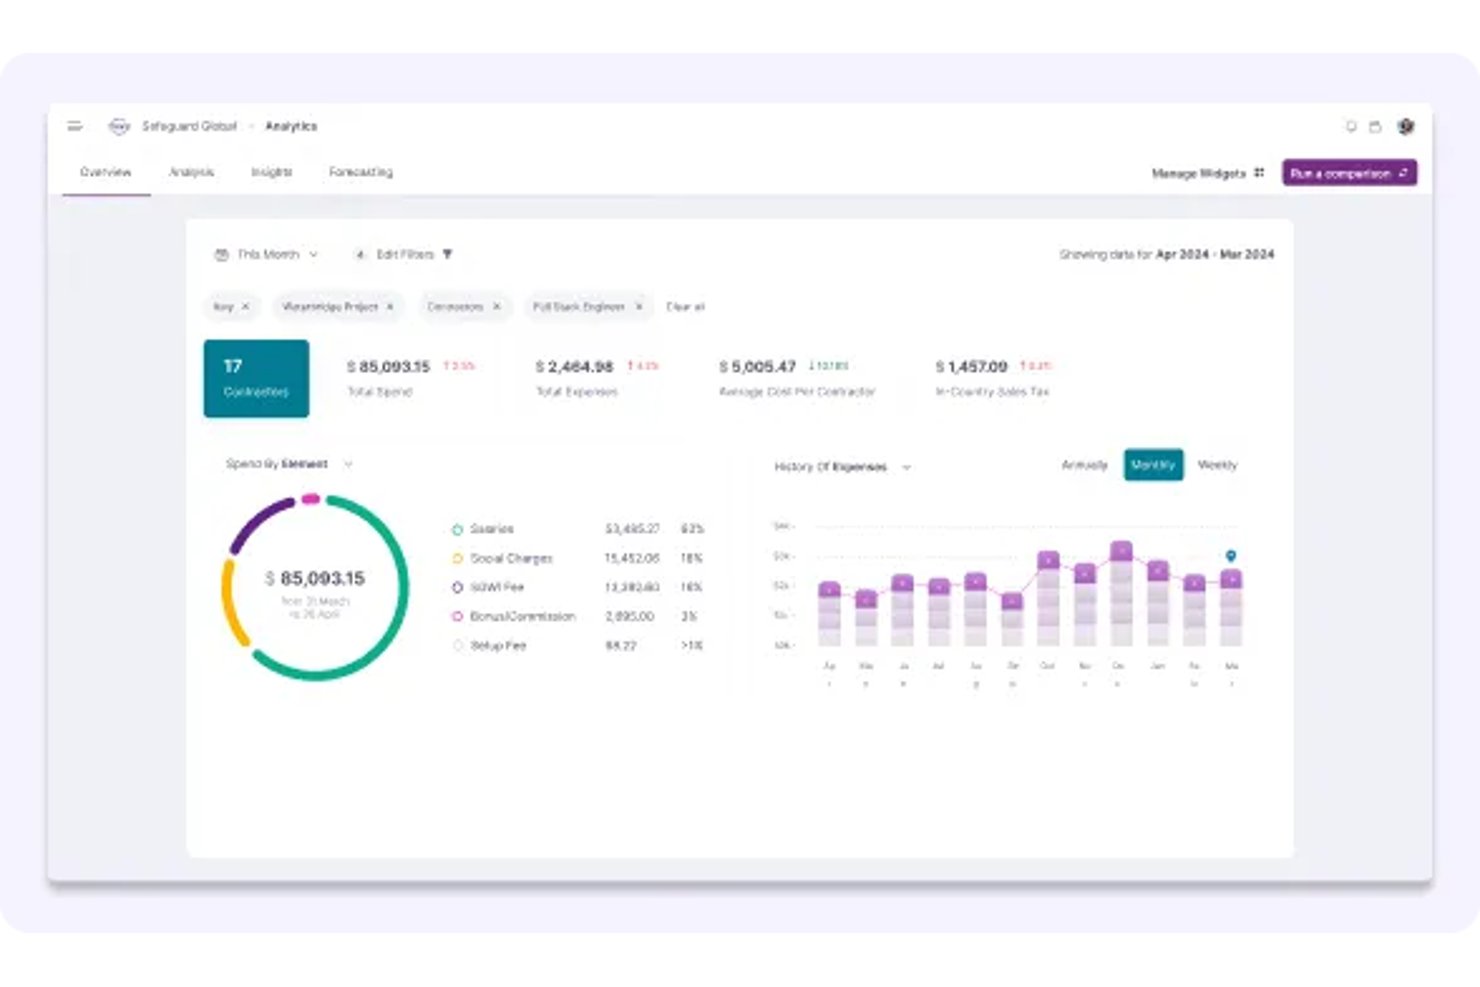
Task: Click the funnel icon next to Edit Filters
Action: (x=447, y=254)
